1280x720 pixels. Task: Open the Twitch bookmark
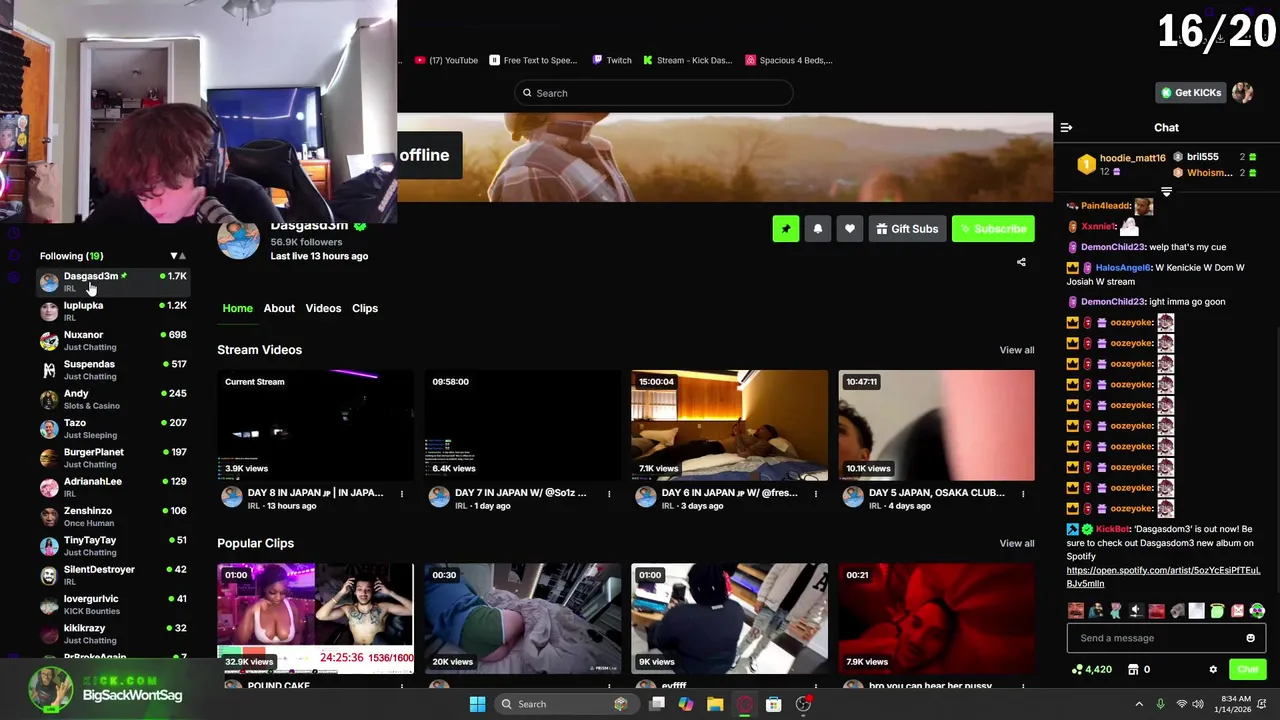pyautogui.click(x=611, y=60)
